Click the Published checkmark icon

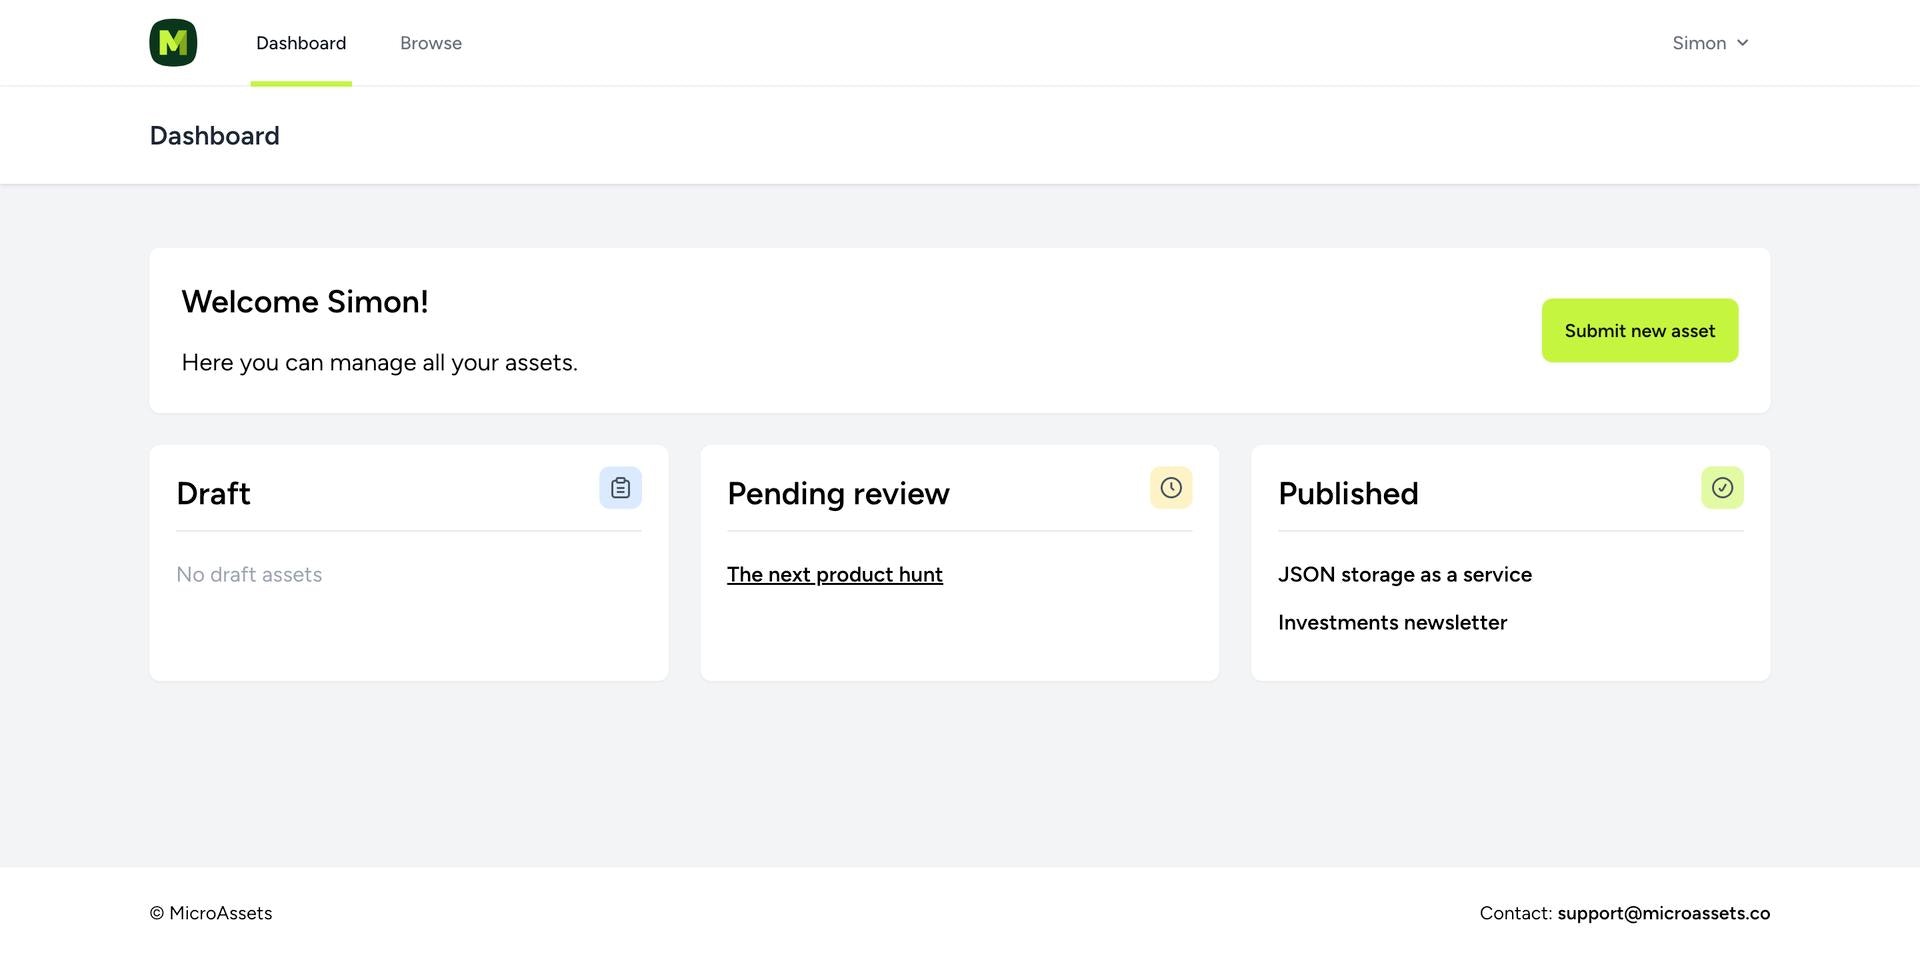coord(1722,488)
